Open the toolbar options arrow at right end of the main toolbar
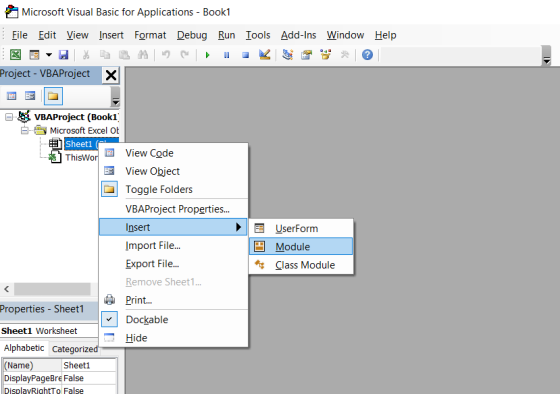 (x=546, y=55)
